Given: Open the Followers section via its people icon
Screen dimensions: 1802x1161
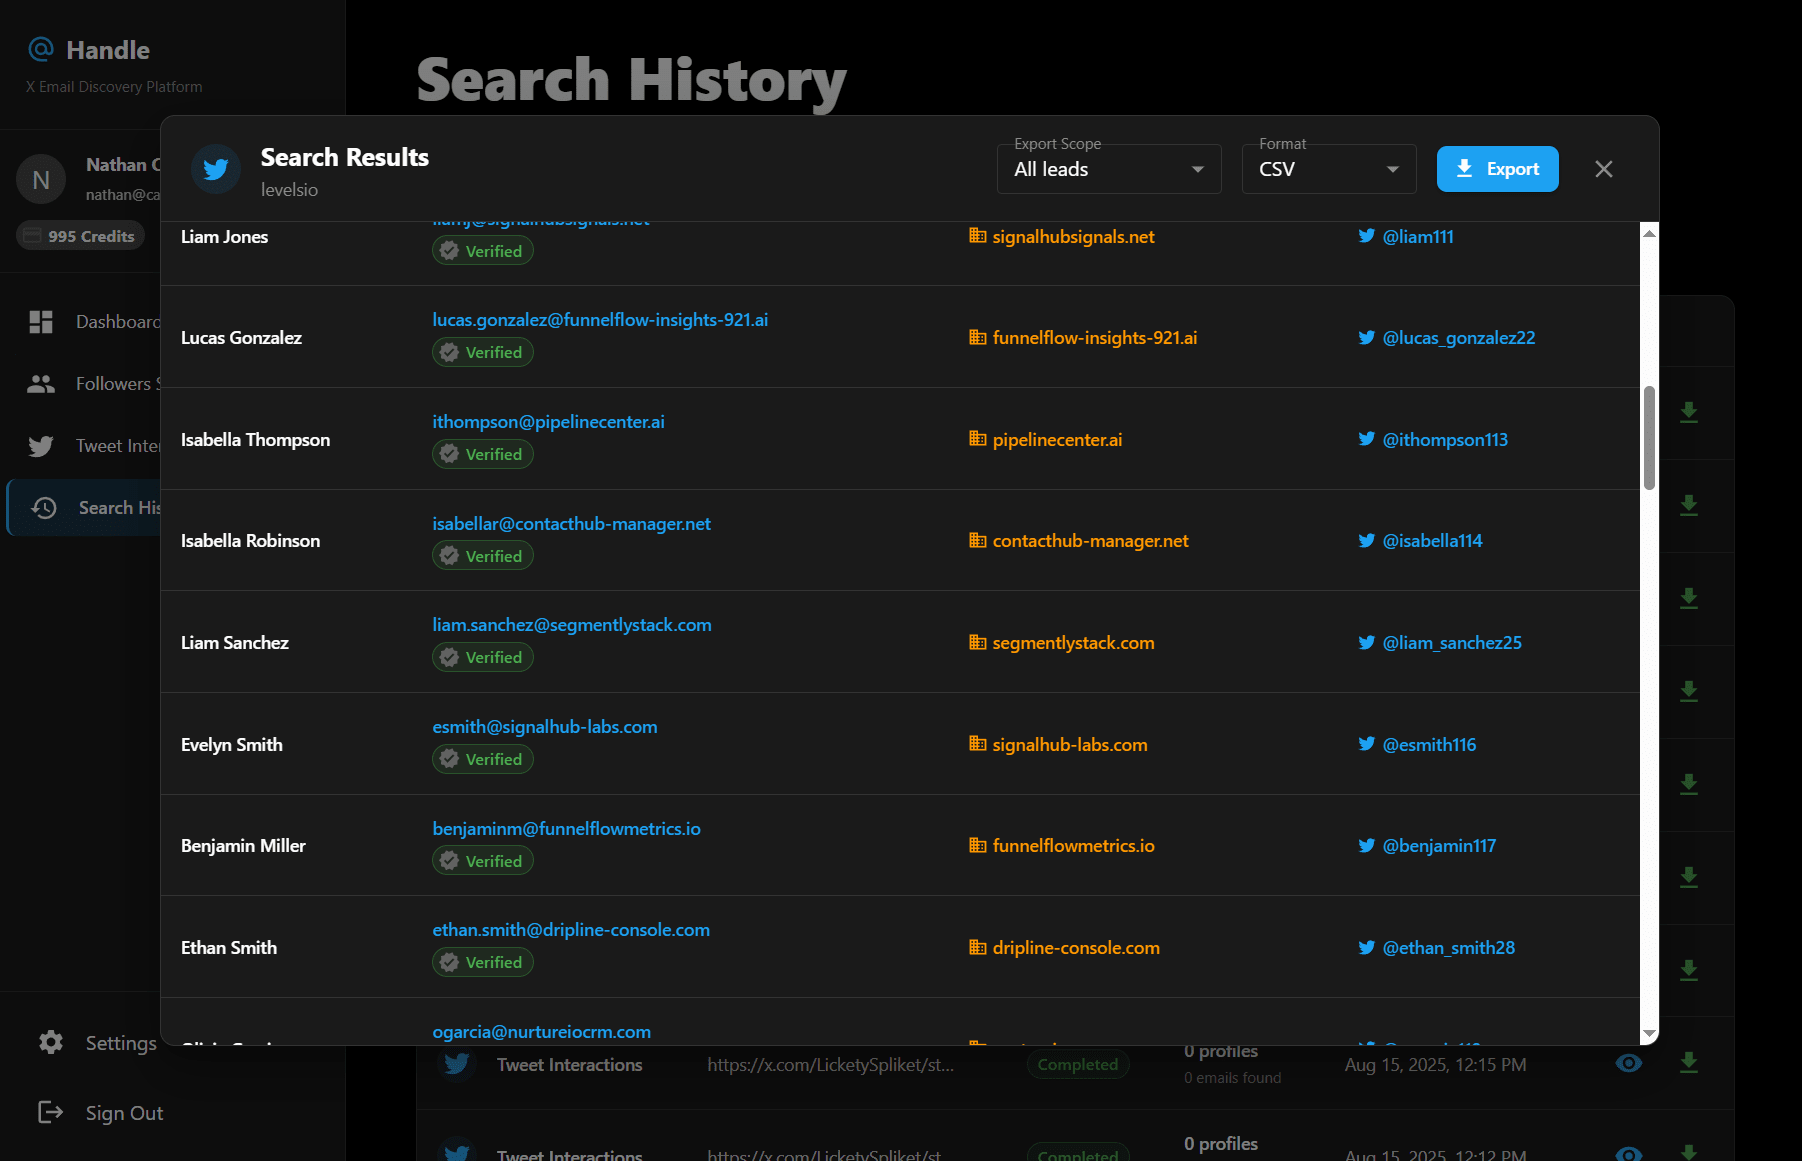Looking at the screenshot, I should click(x=41, y=383).
